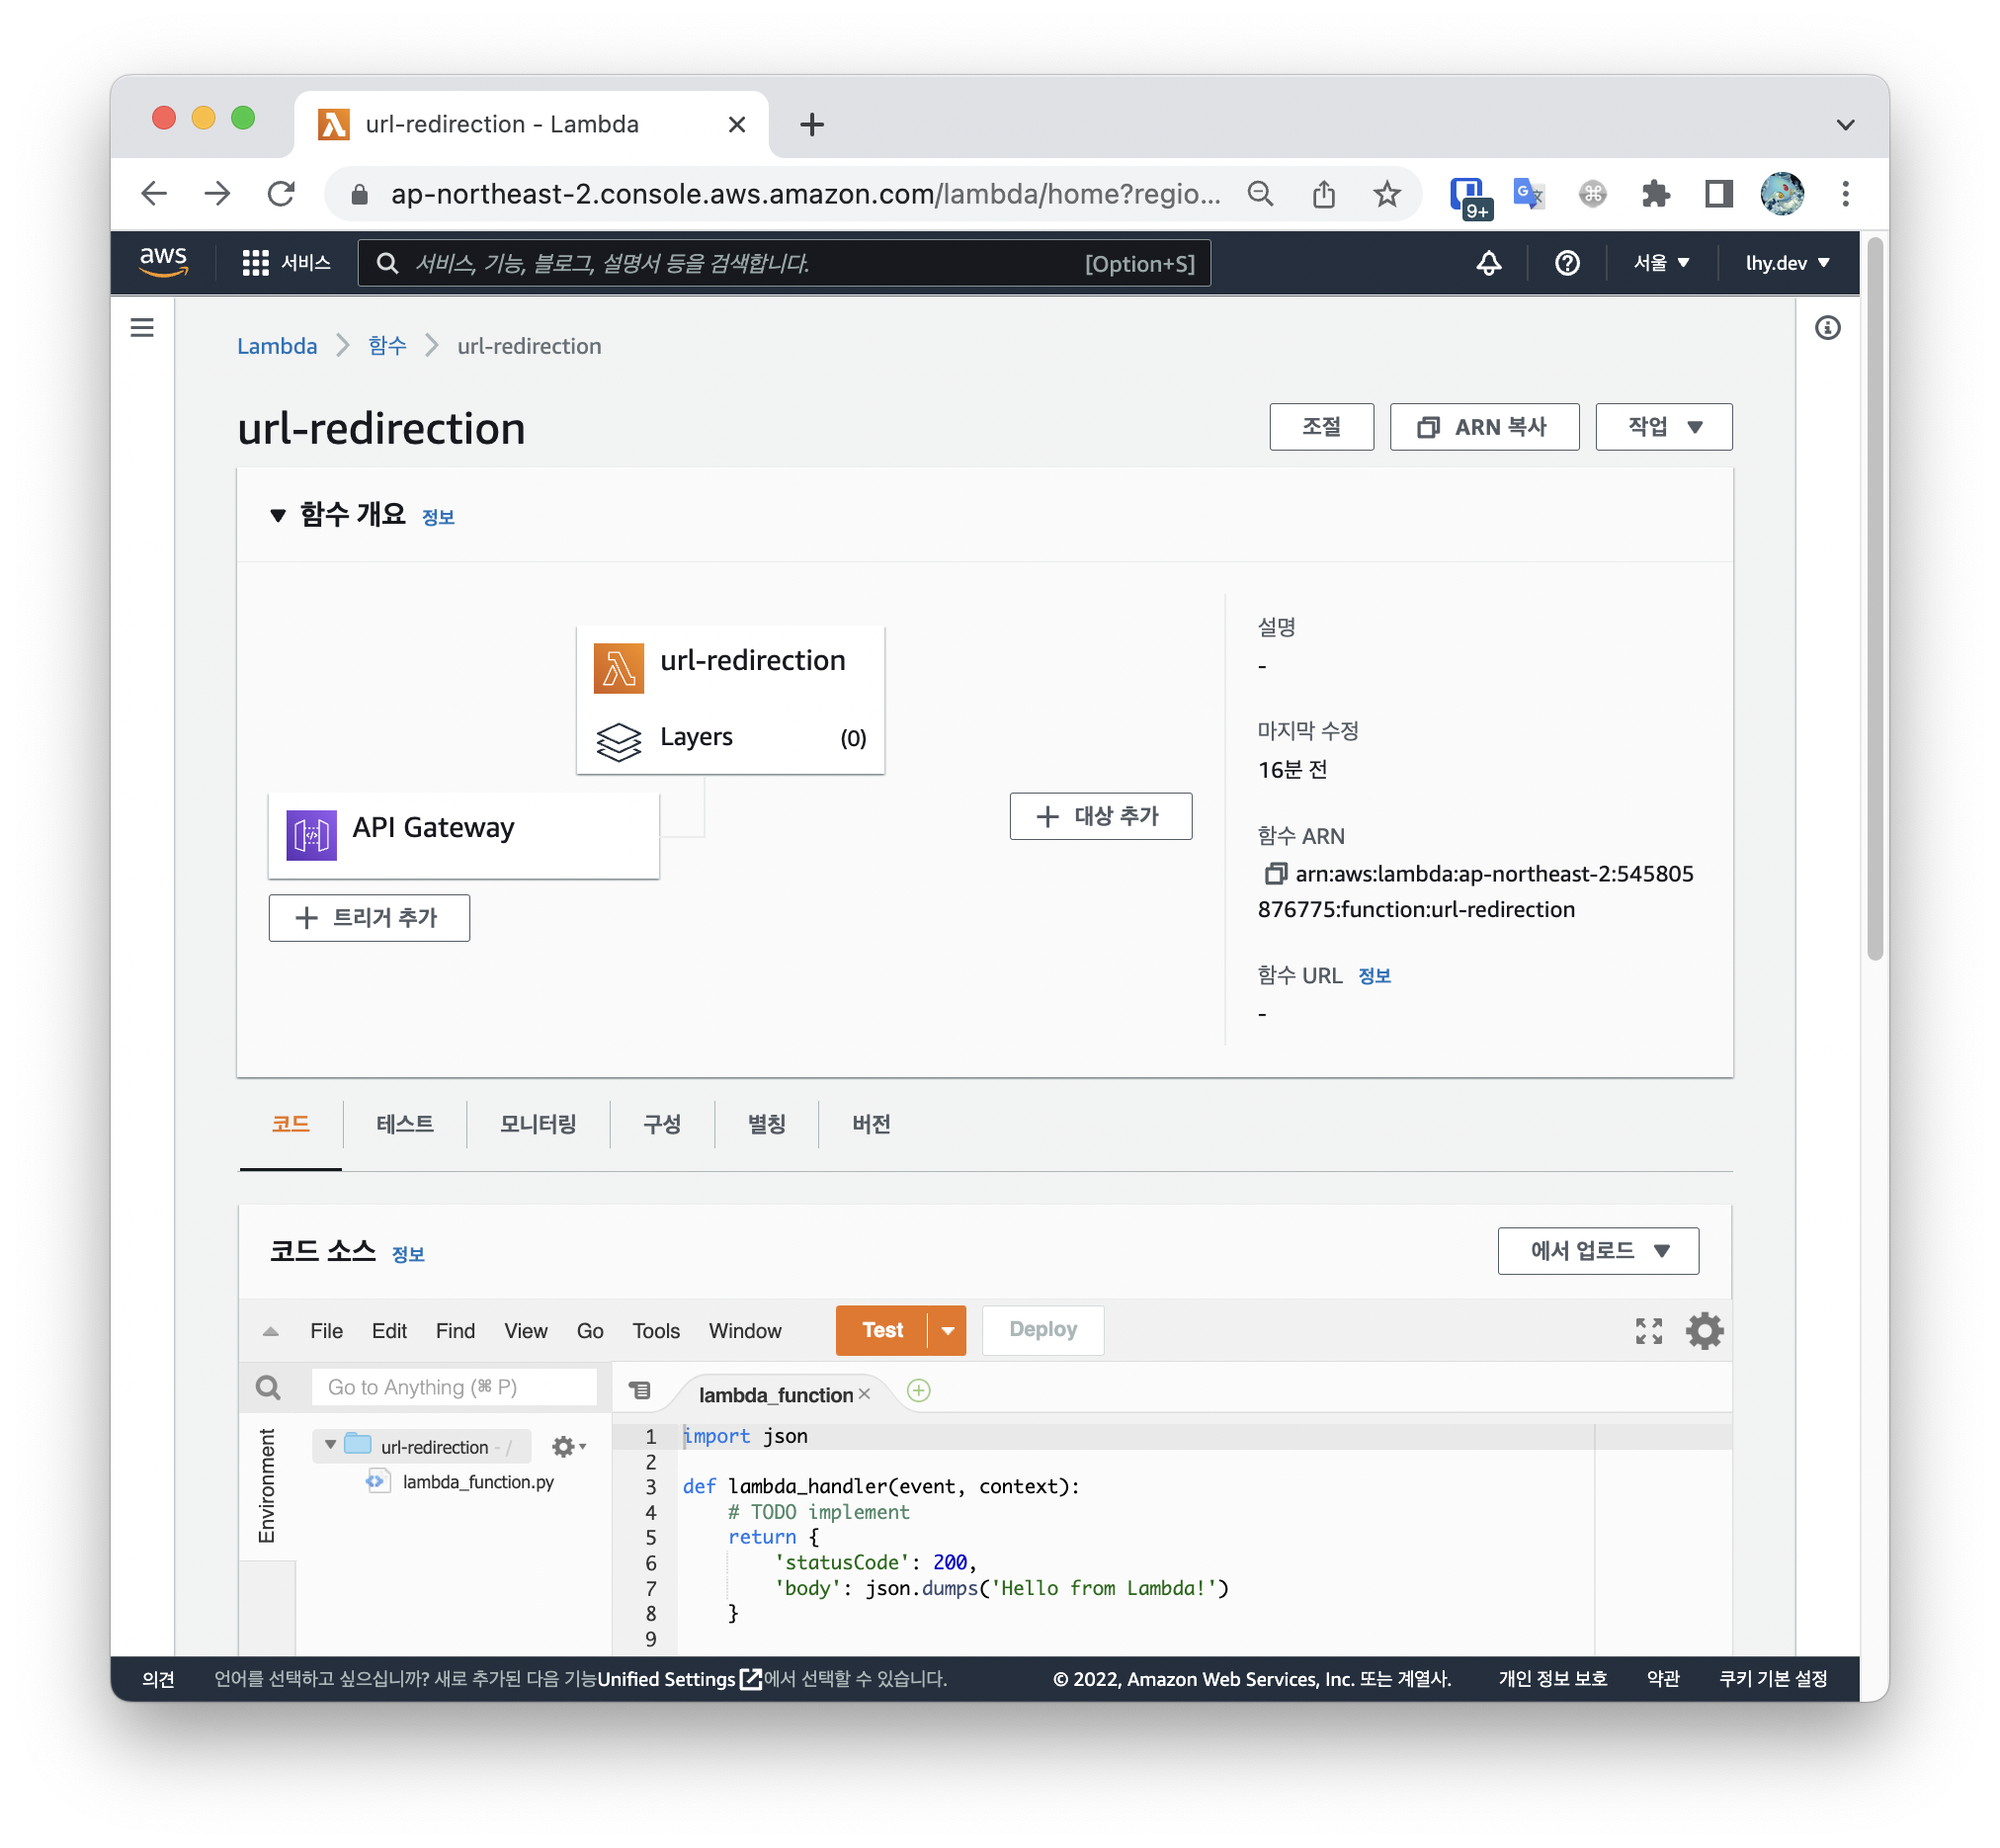Click browser back arrow
2000x1848 pixels.
154,194
